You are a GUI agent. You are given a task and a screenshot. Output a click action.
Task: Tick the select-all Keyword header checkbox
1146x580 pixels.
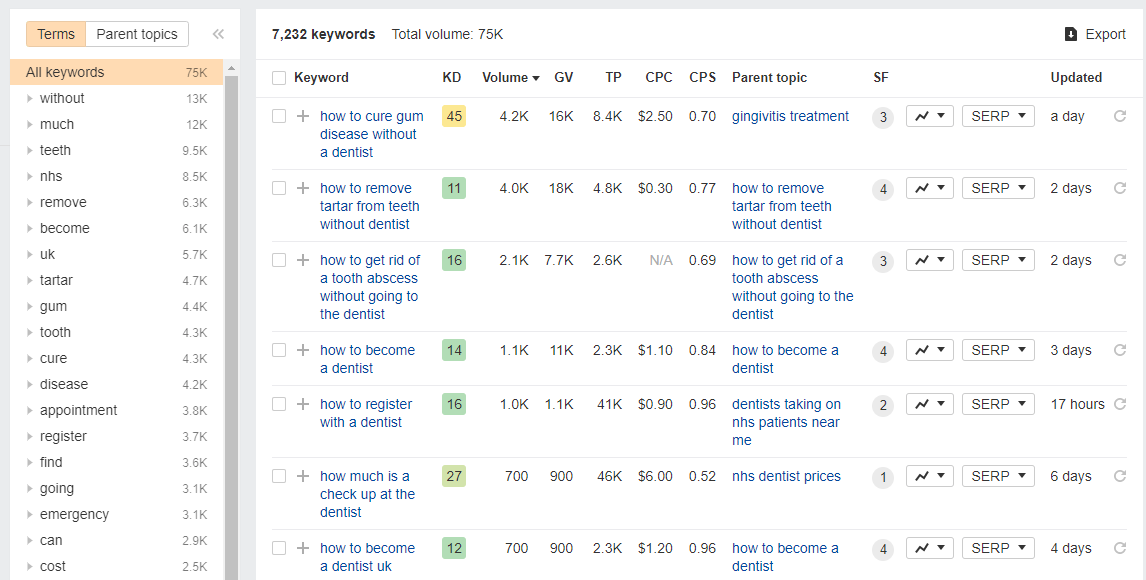[x=278, y=78]
